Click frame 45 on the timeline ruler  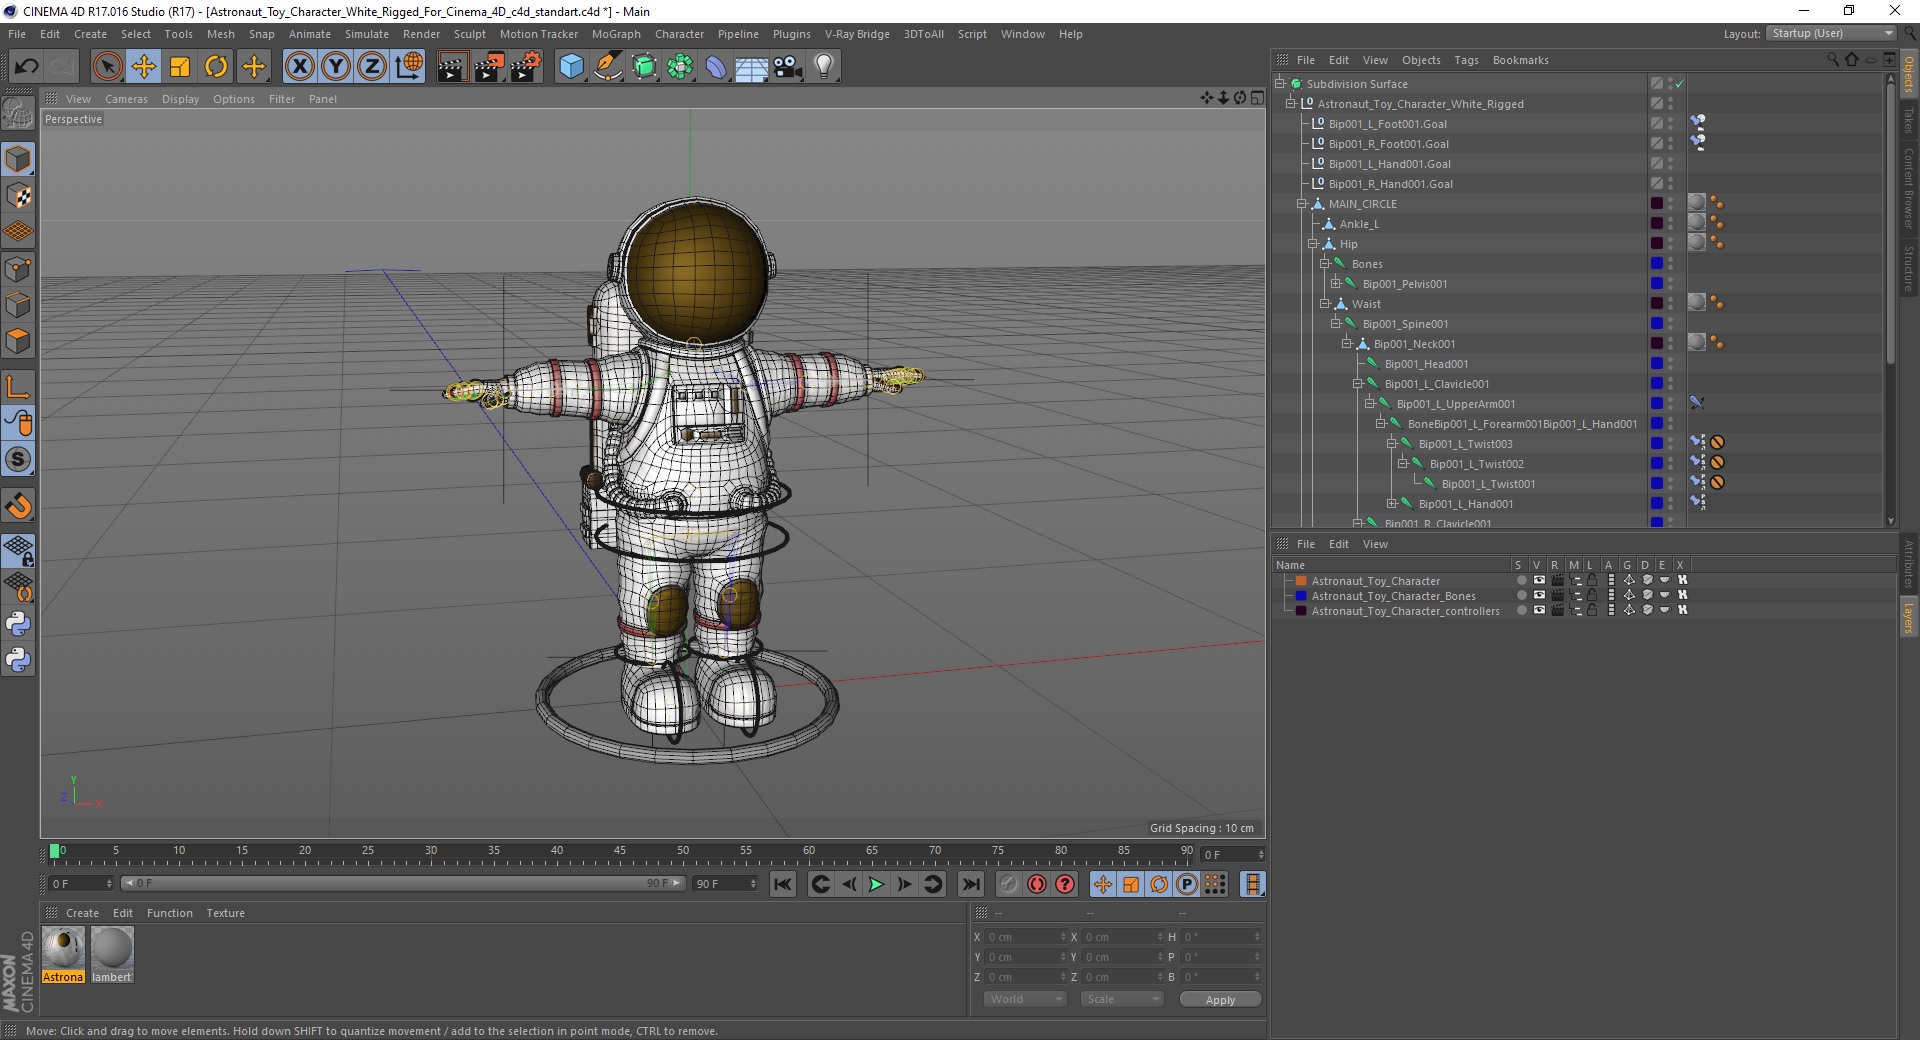[620, 853]
